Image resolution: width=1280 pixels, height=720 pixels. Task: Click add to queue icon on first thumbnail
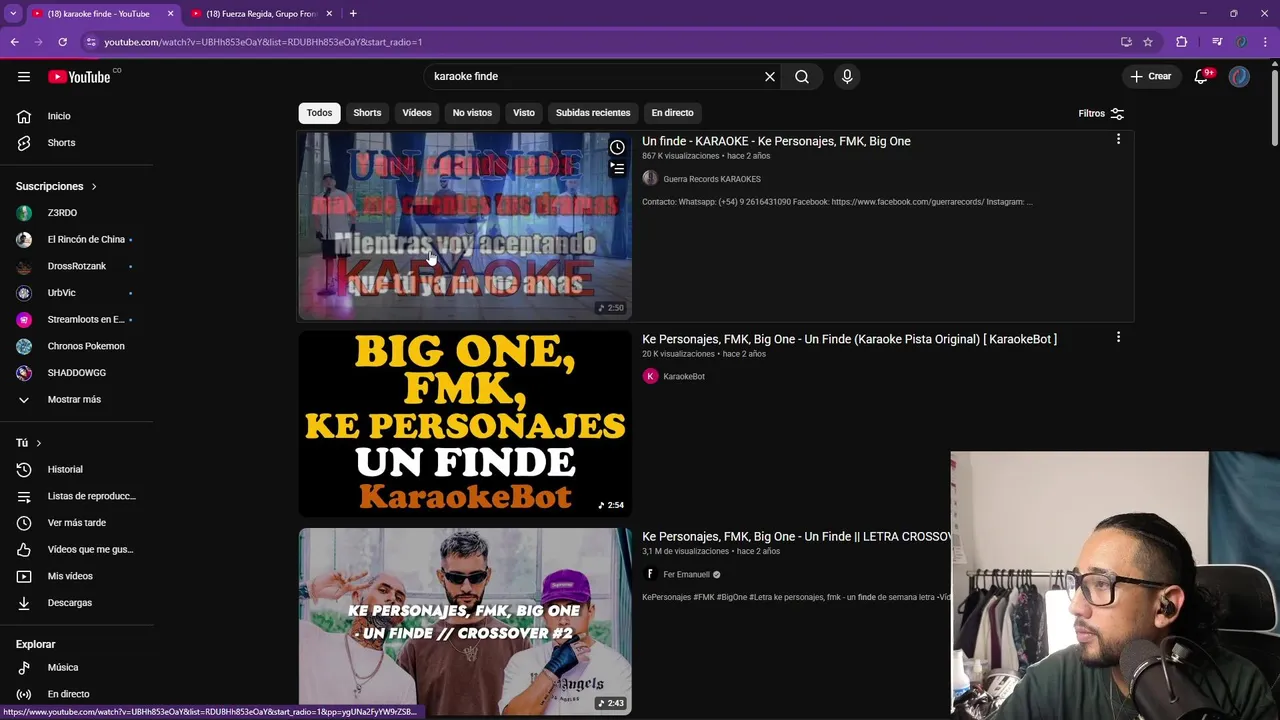[x=617, y=169]
